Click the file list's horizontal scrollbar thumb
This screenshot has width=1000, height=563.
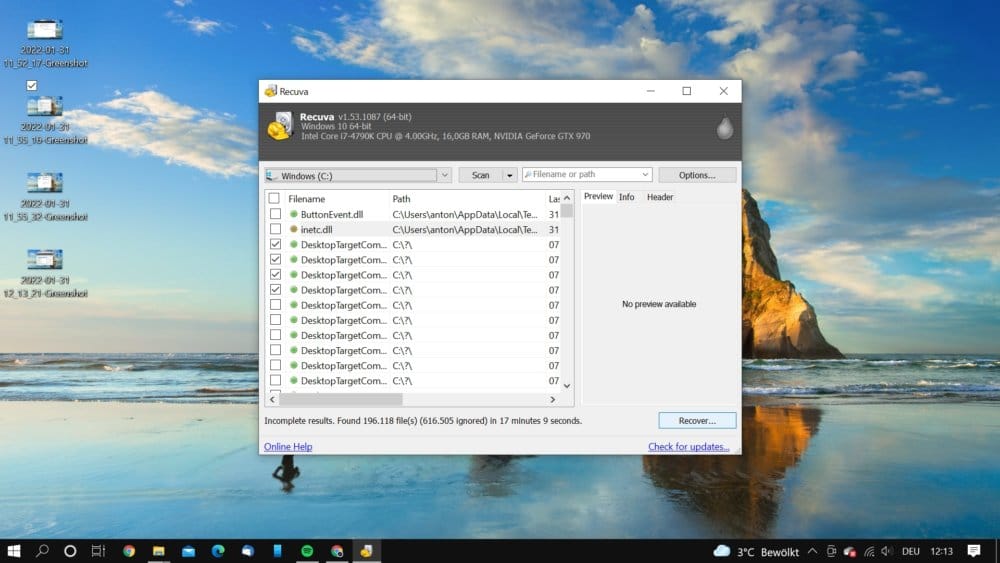click(341, 399)
